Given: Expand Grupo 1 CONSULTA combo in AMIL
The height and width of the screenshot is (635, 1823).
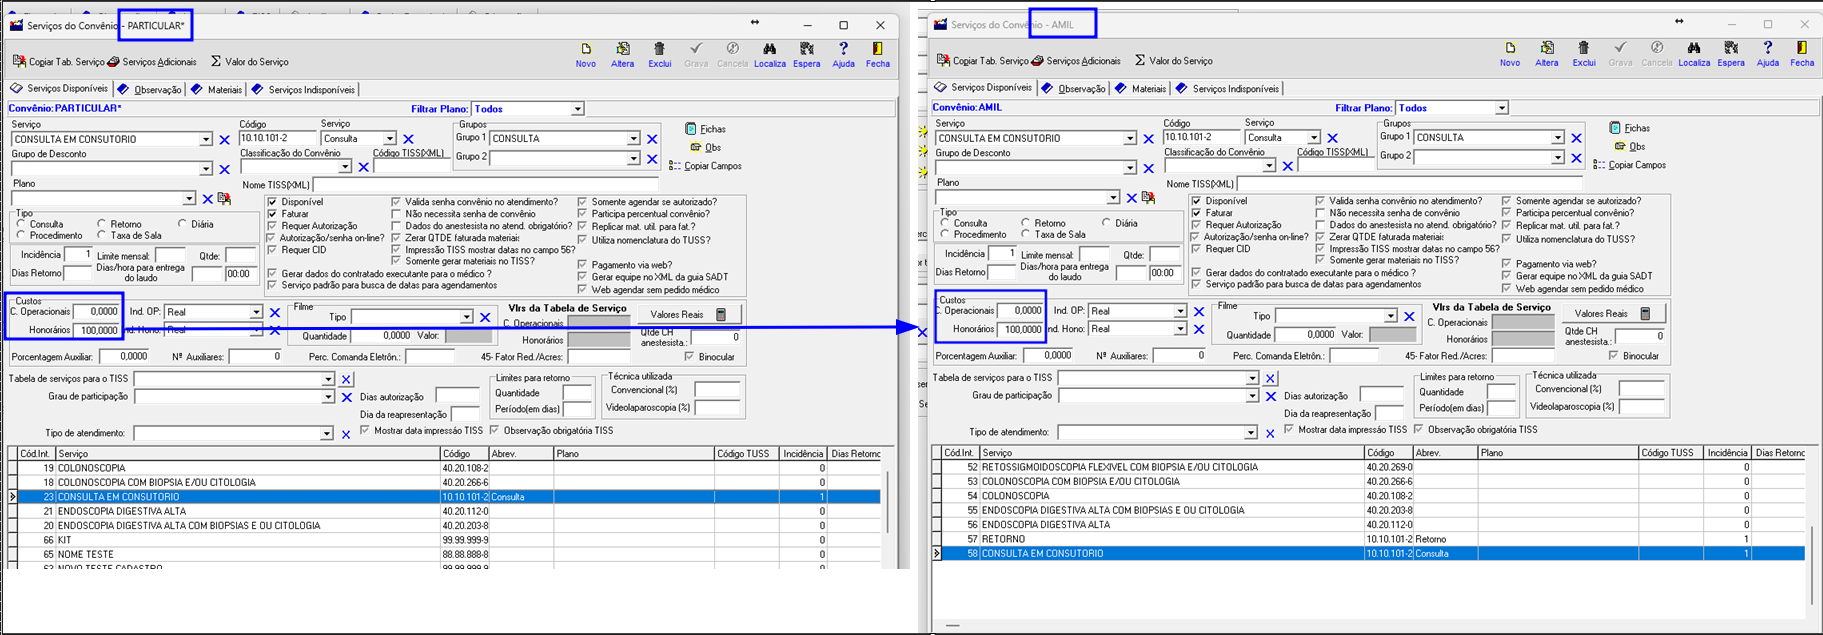Looking at the screenshot, I should click(1557, 138).
